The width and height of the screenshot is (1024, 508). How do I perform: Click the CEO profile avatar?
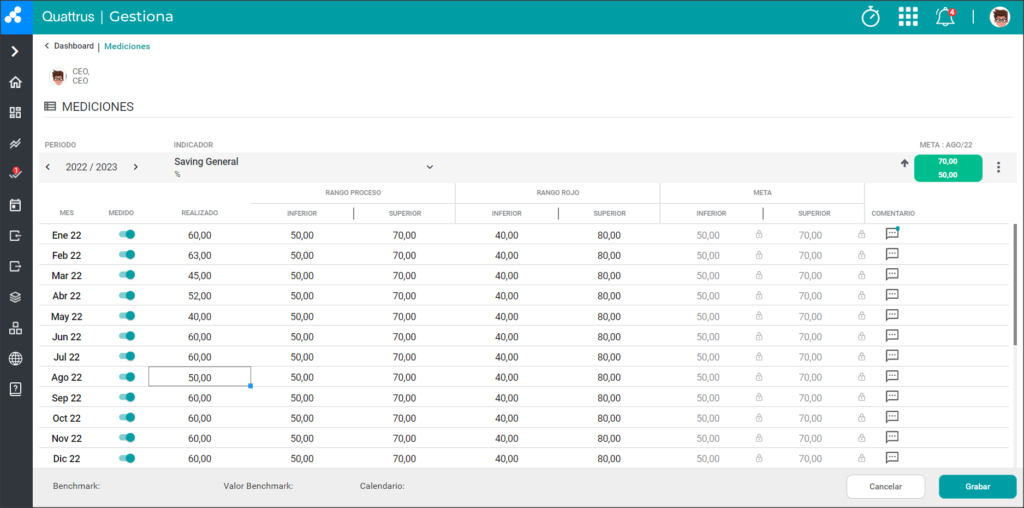tap(58, 76)
